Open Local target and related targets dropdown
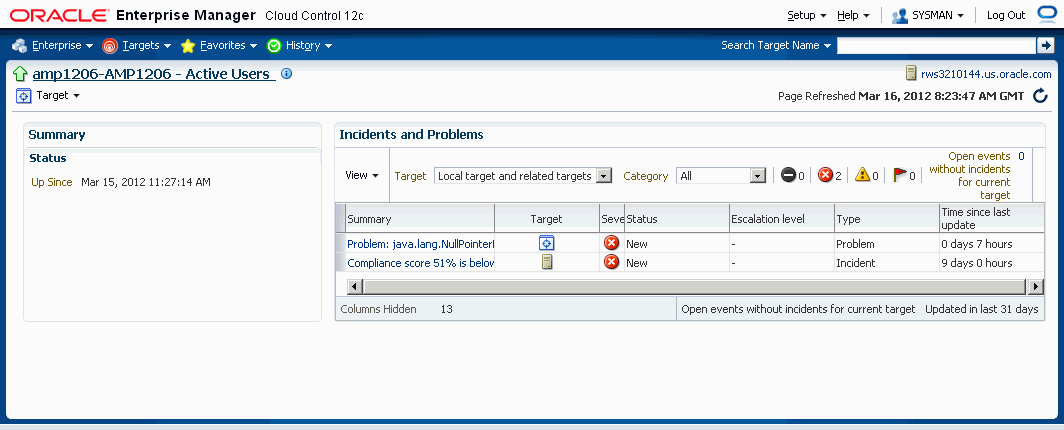Screen dimensions: 1064x430 522,176
